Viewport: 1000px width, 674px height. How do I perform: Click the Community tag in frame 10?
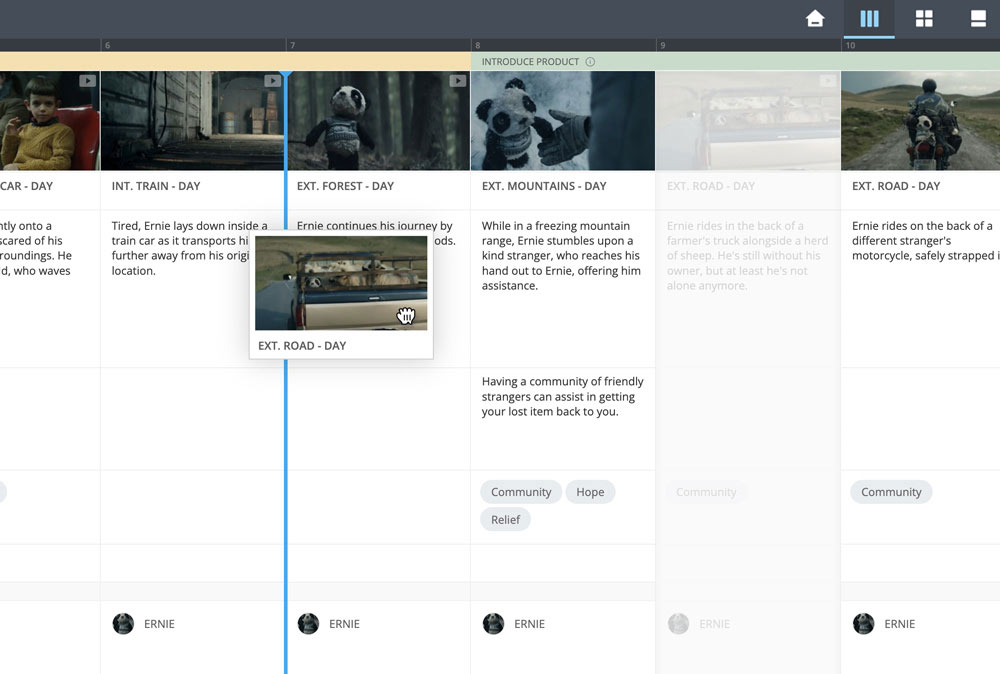891,492
